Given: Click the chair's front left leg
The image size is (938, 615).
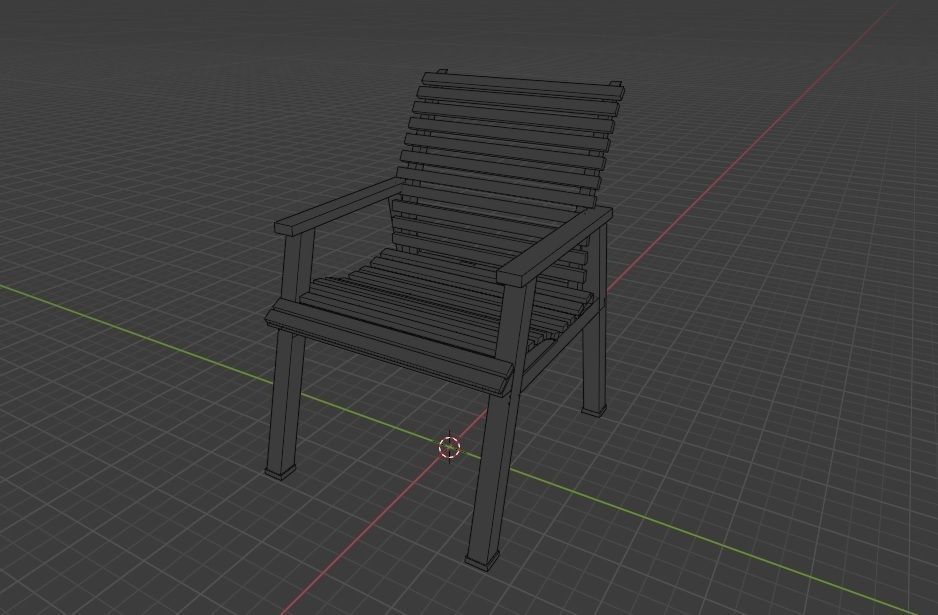Looking at the screenshot, I should 289,357.
